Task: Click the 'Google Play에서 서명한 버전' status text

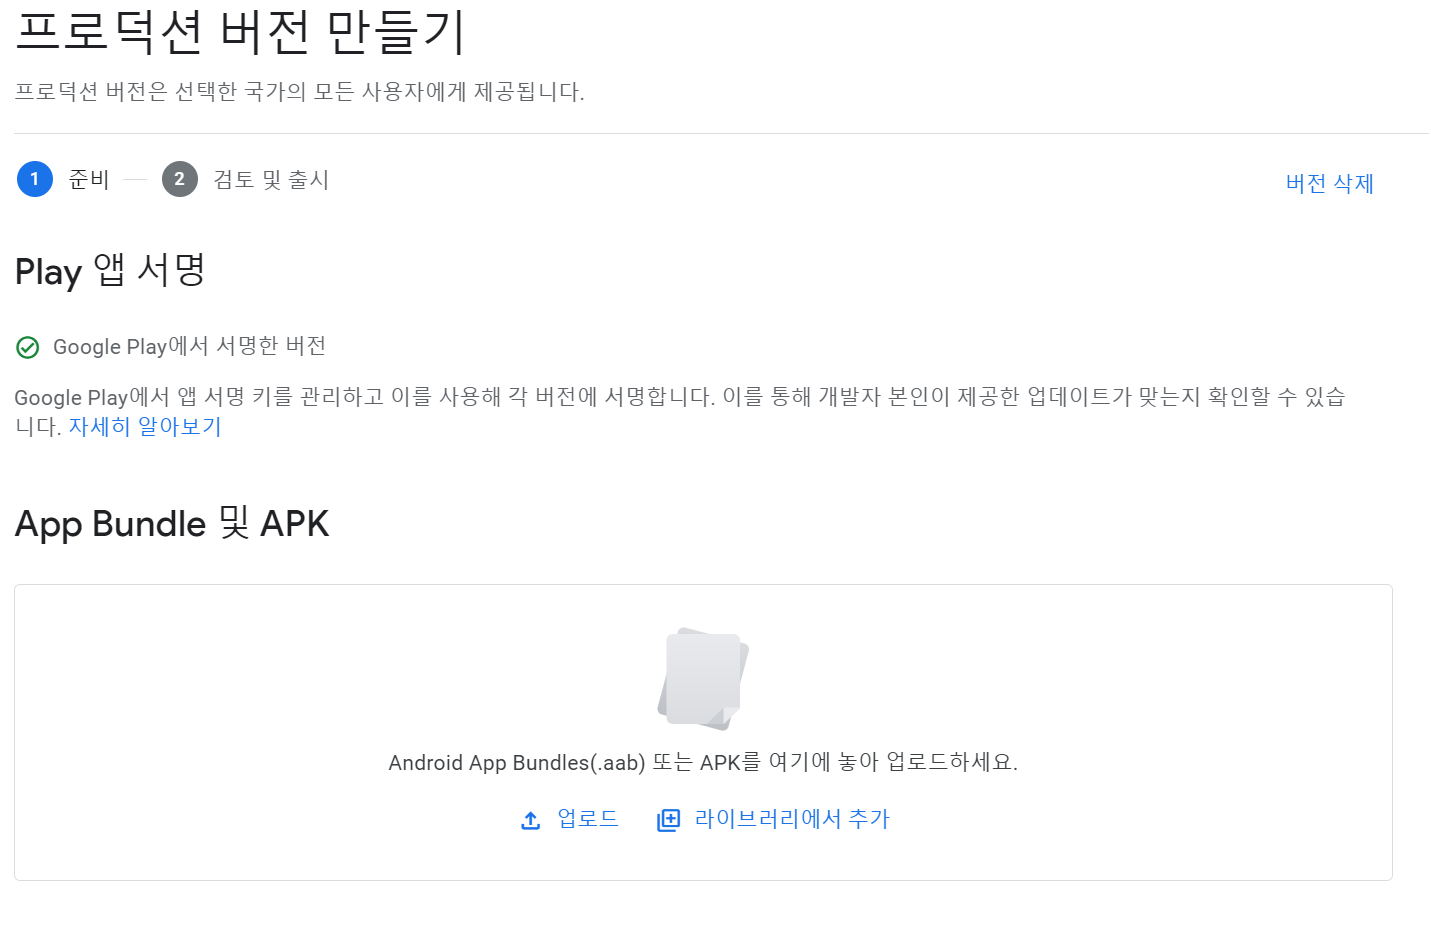Action: 189,346
